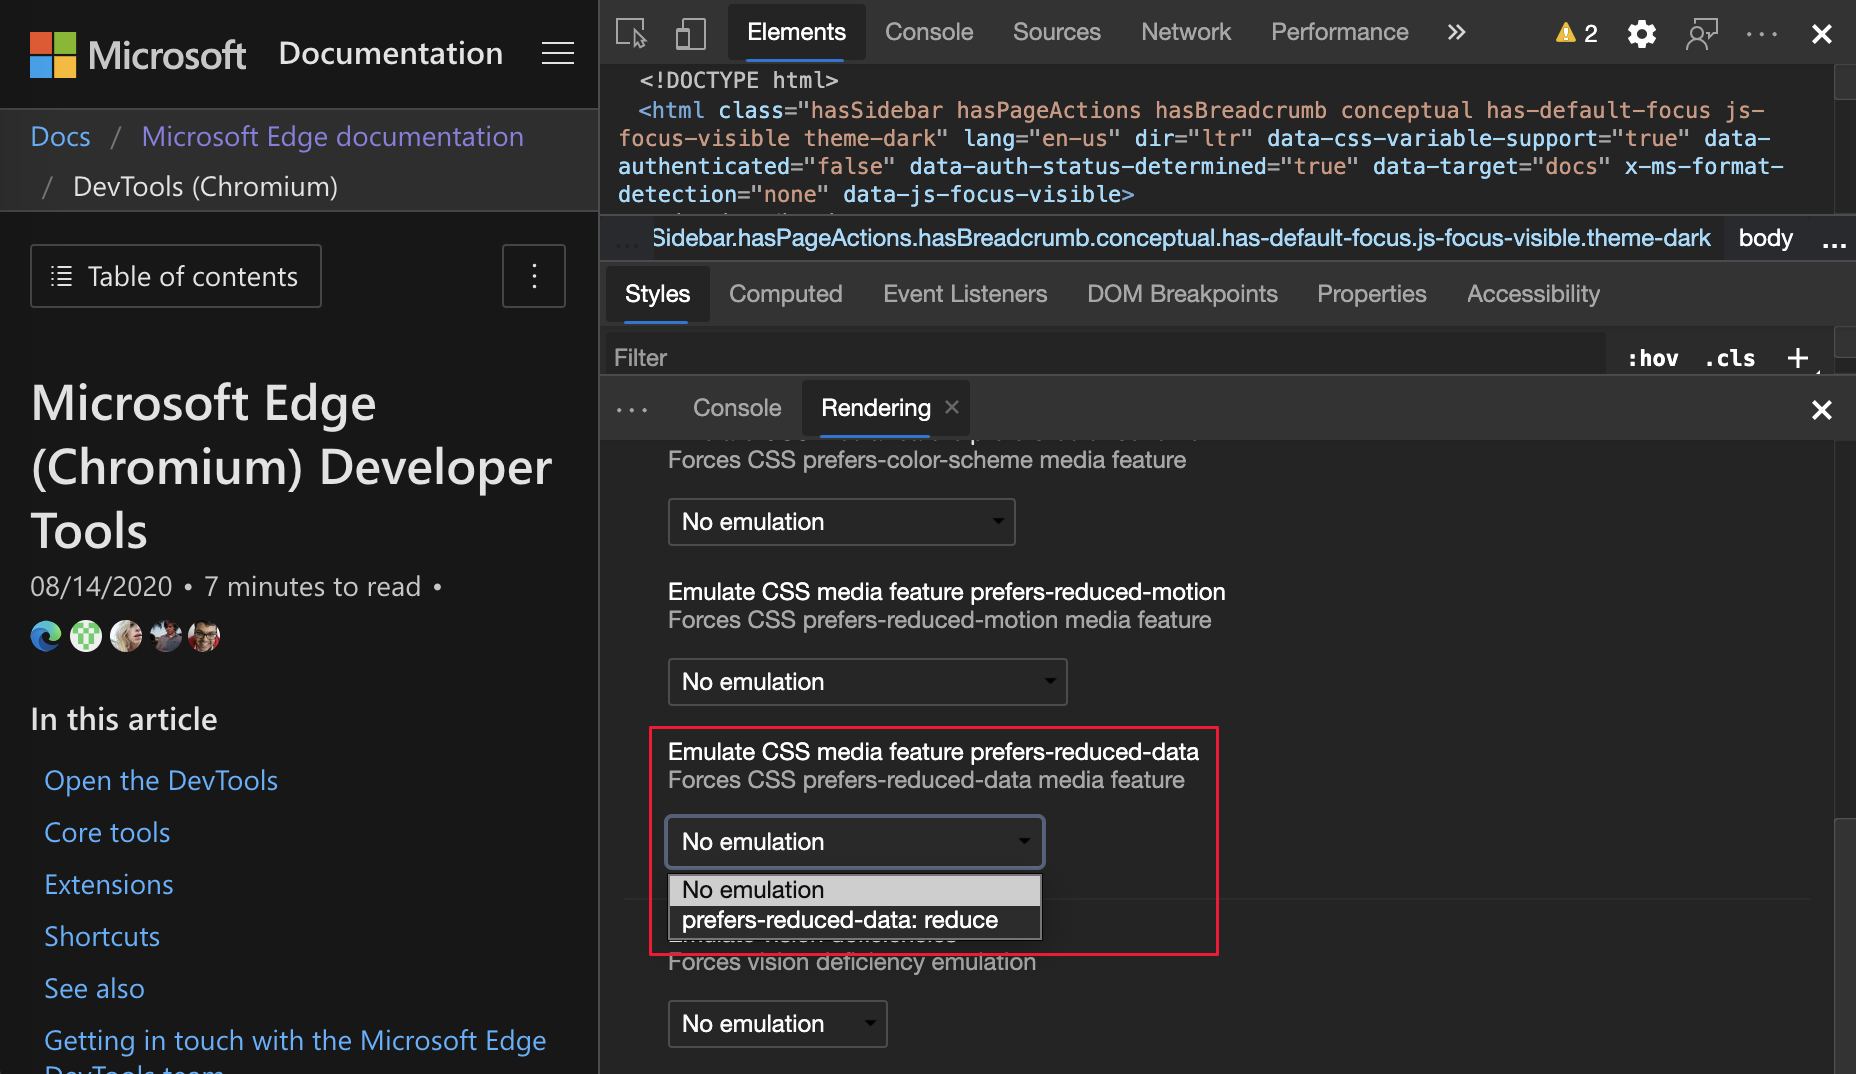1856x1074 pixels.
Task: Toggle the :hov element state button
Action: click(1652, 358)
